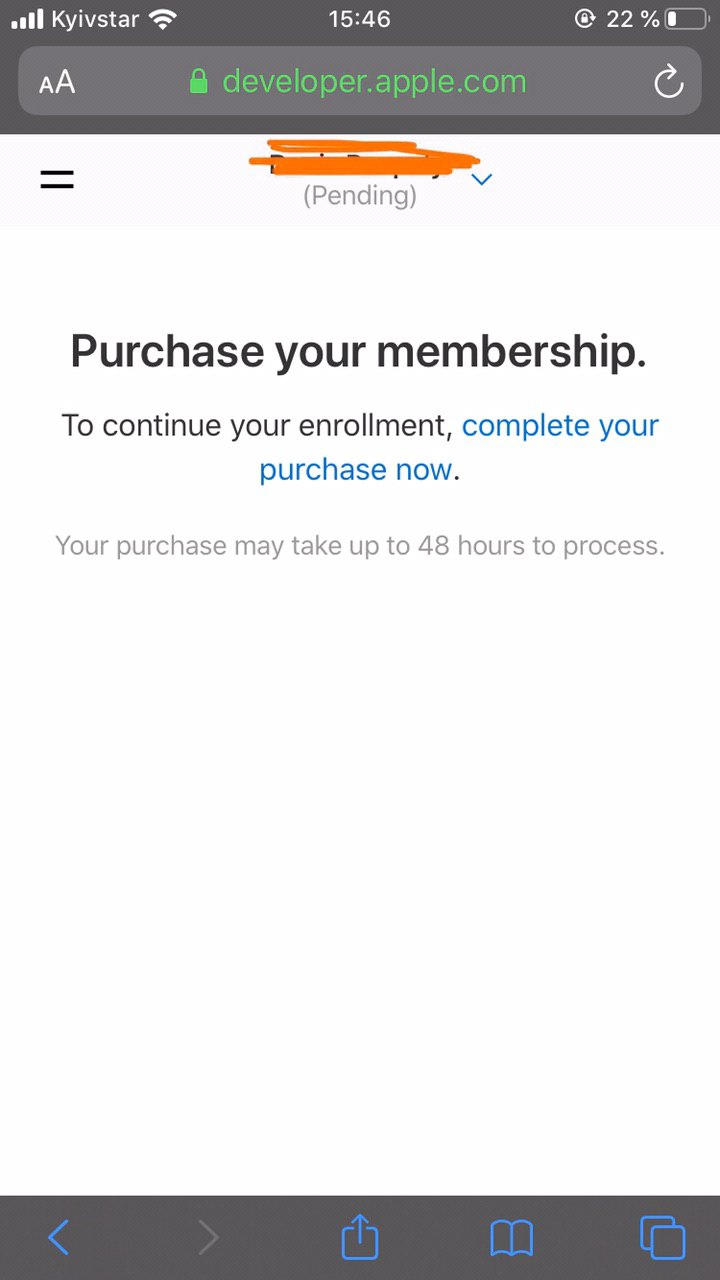The height and width of the screenshot is (1280, 720).
Task: Open the AA text size options
Action: pos(57,82)
